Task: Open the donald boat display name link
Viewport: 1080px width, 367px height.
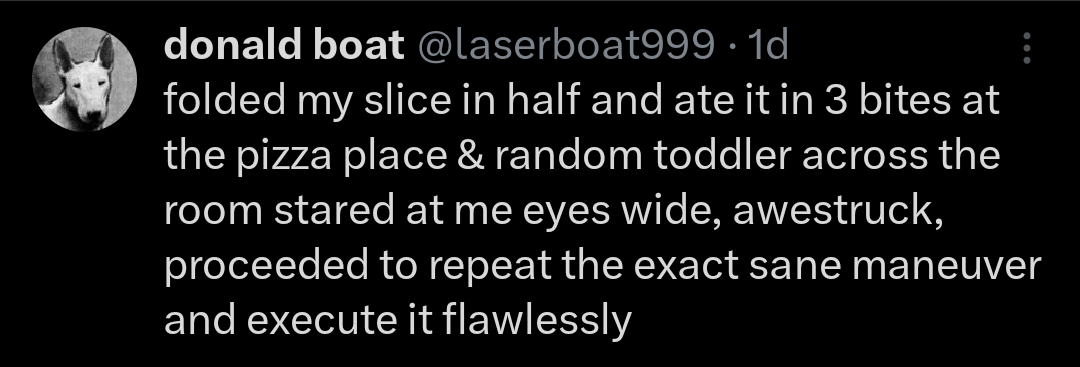Action: (x=284, y=46)
